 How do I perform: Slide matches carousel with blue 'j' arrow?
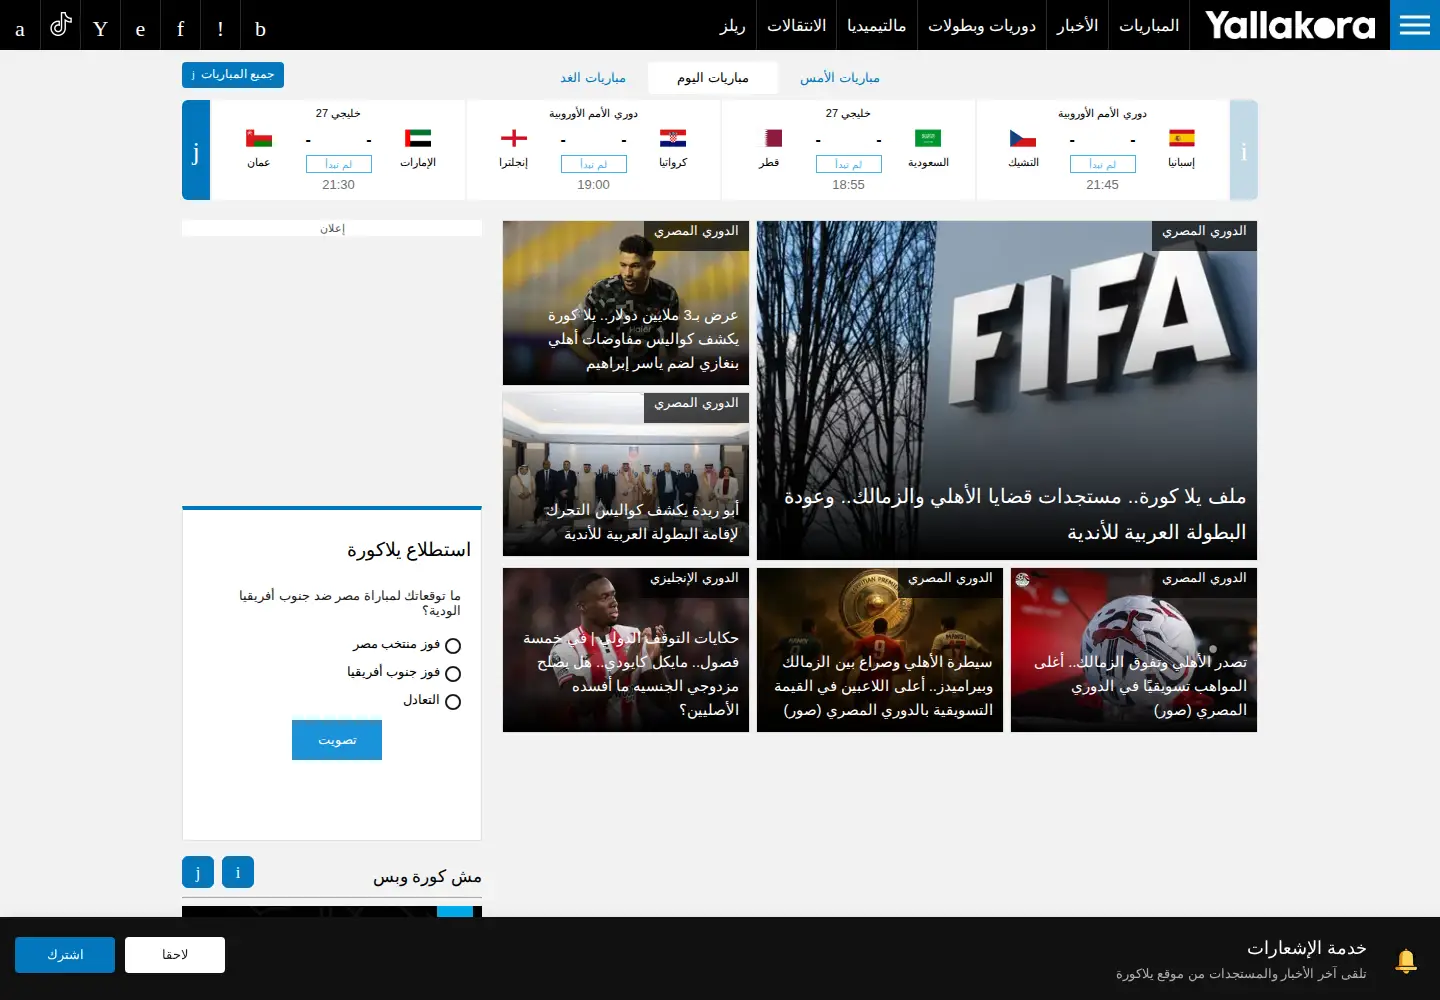(x=196, y=150)
